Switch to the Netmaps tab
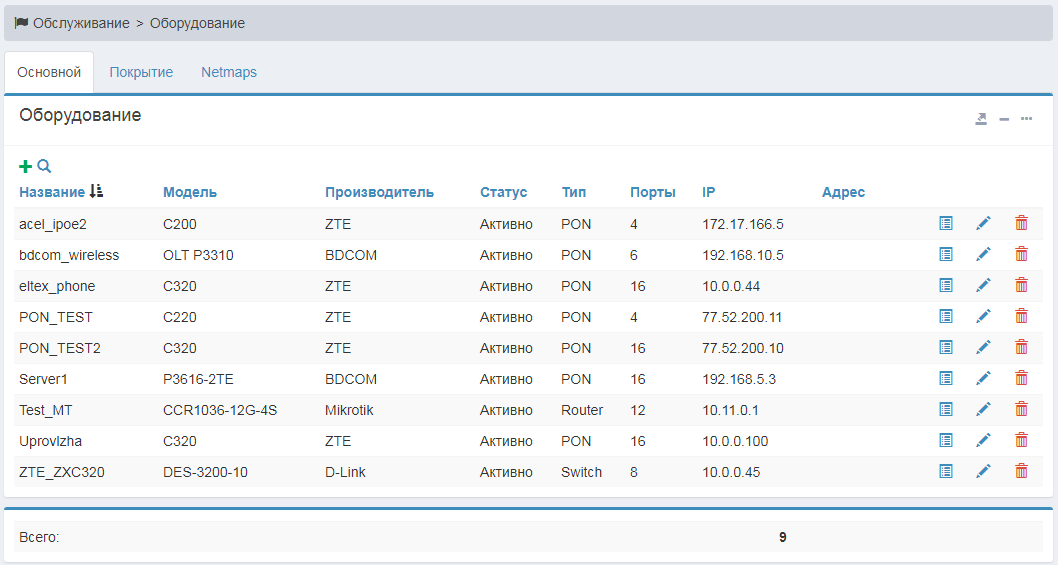The width and height of the screenshot is (1058, 565). 229,72
